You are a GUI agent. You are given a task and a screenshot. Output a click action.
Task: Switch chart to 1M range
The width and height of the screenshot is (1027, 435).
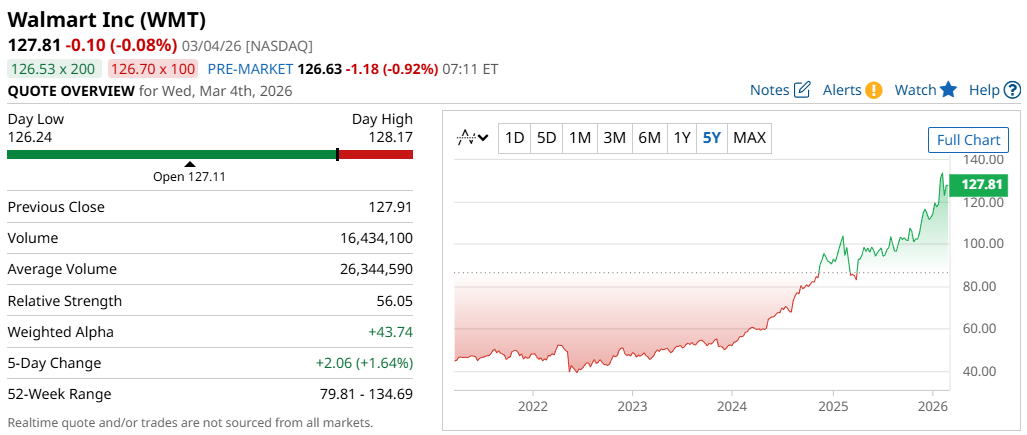tap(580, 138)
